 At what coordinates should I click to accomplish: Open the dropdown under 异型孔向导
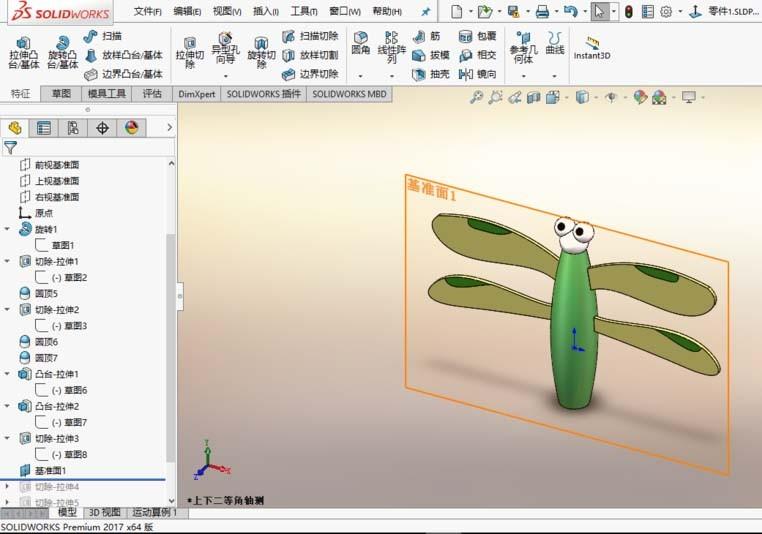pyautogui.click(x=225, y=76)
